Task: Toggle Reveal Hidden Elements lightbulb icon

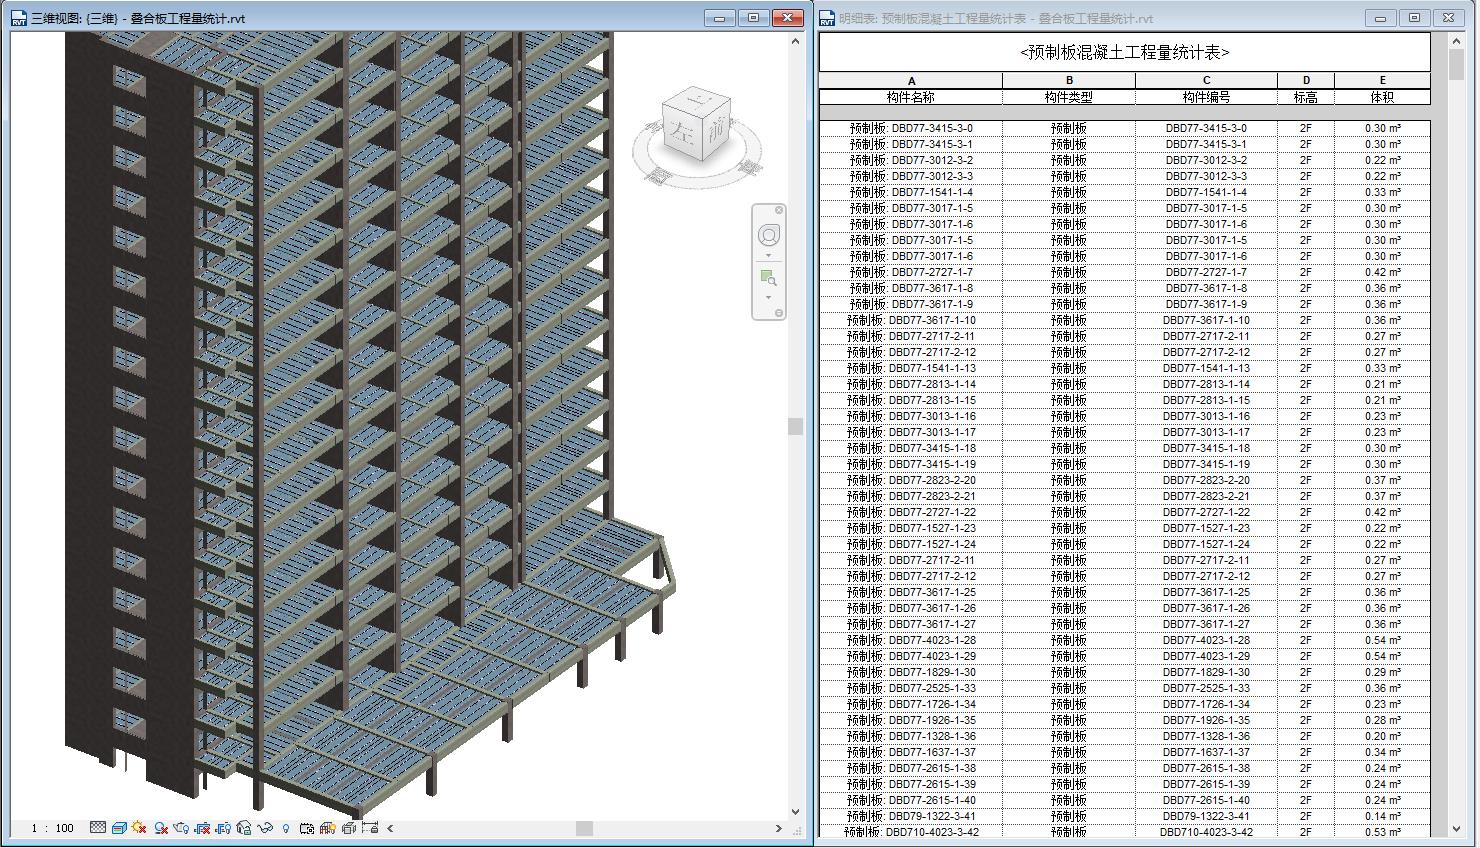Action: [286, 828]
